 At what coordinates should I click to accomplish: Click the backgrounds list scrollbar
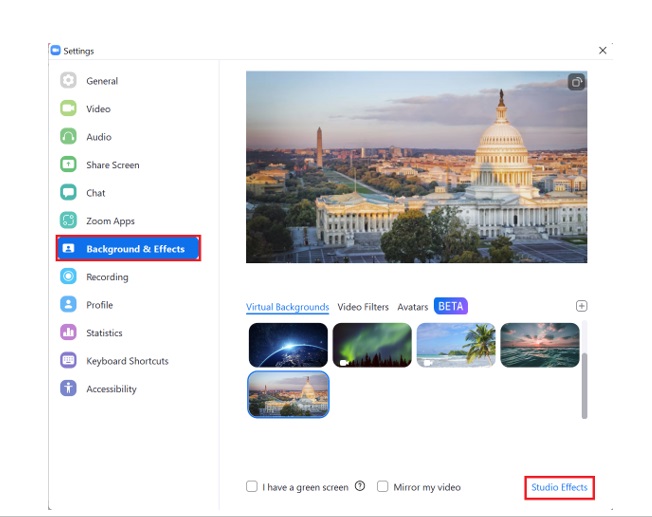[x=584, y=384]
